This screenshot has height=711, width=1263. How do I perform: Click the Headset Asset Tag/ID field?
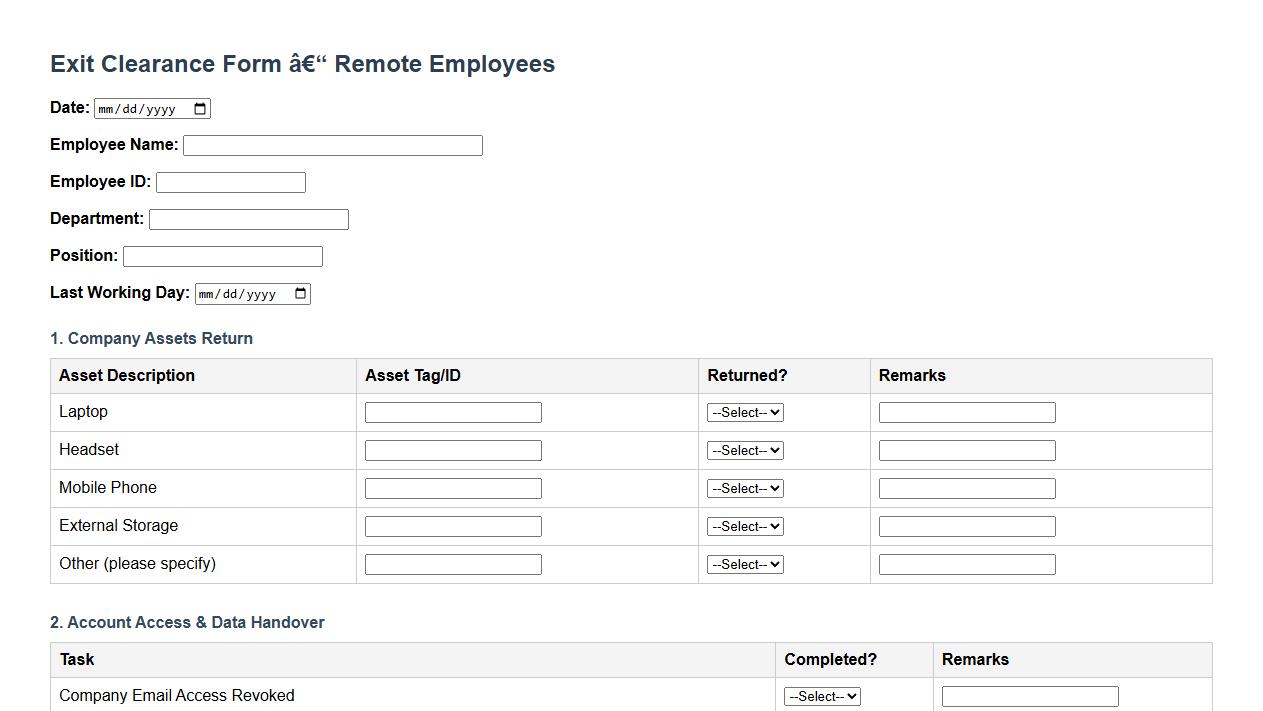[452, 449]
